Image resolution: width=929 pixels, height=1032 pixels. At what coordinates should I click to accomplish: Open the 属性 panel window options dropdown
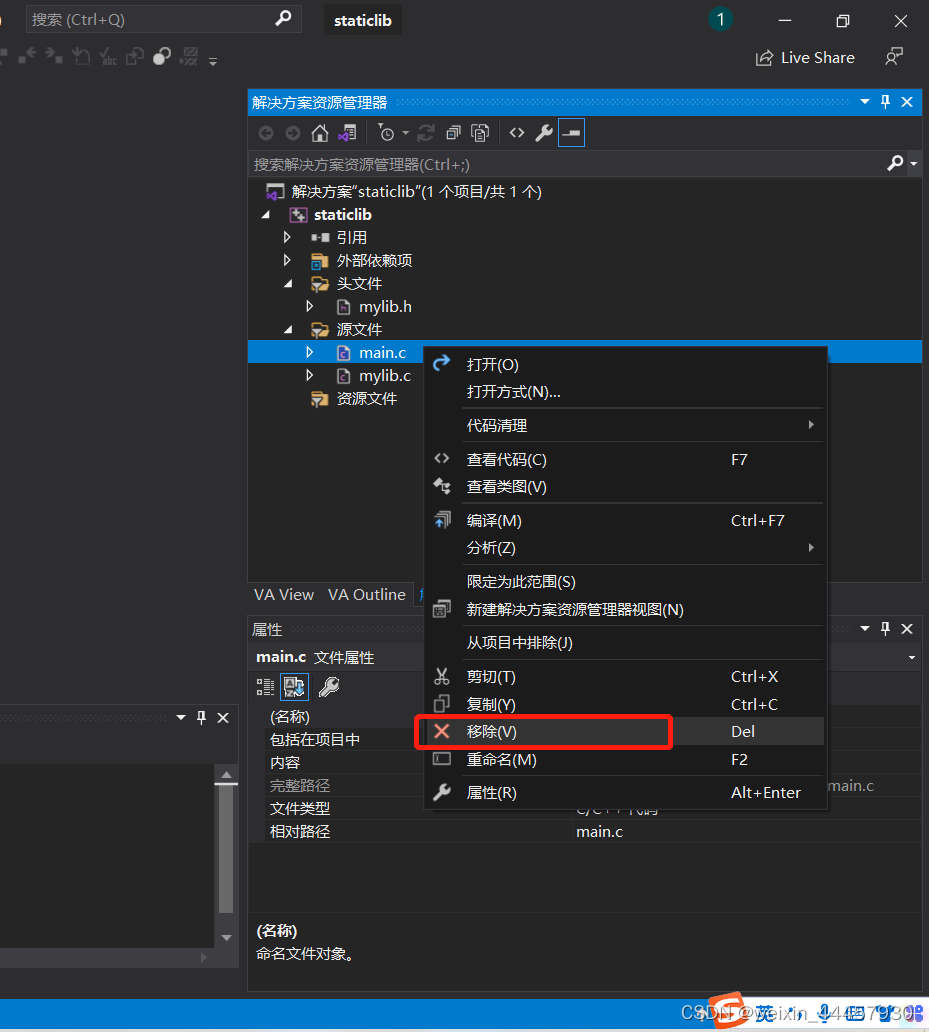coord(865,629)
